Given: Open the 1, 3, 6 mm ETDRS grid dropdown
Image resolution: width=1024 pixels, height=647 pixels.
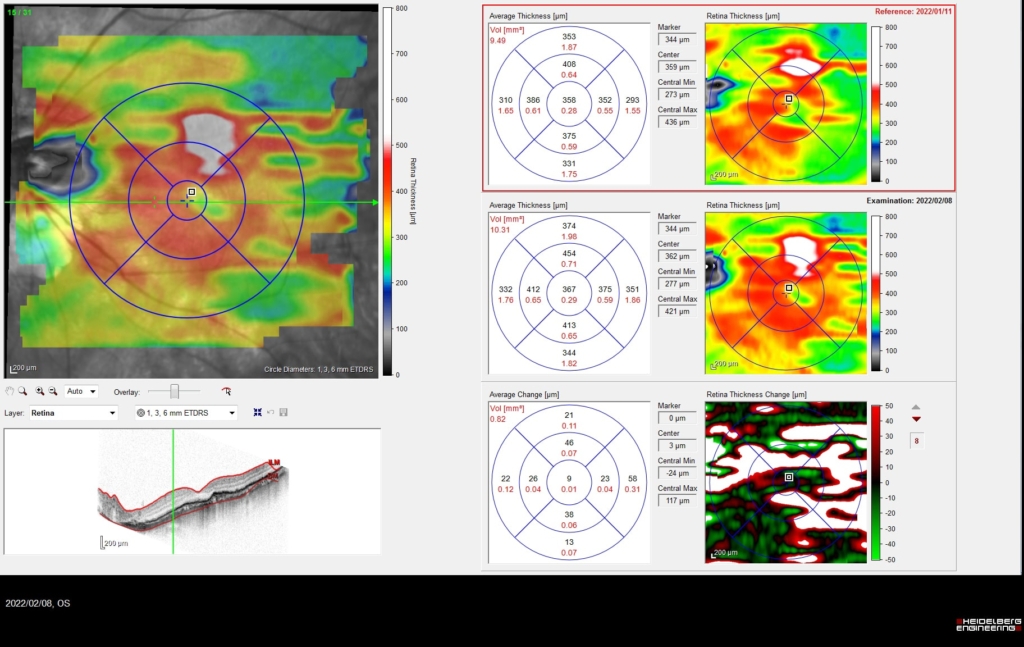Looking at the screenshot, I should pos(186,412).
